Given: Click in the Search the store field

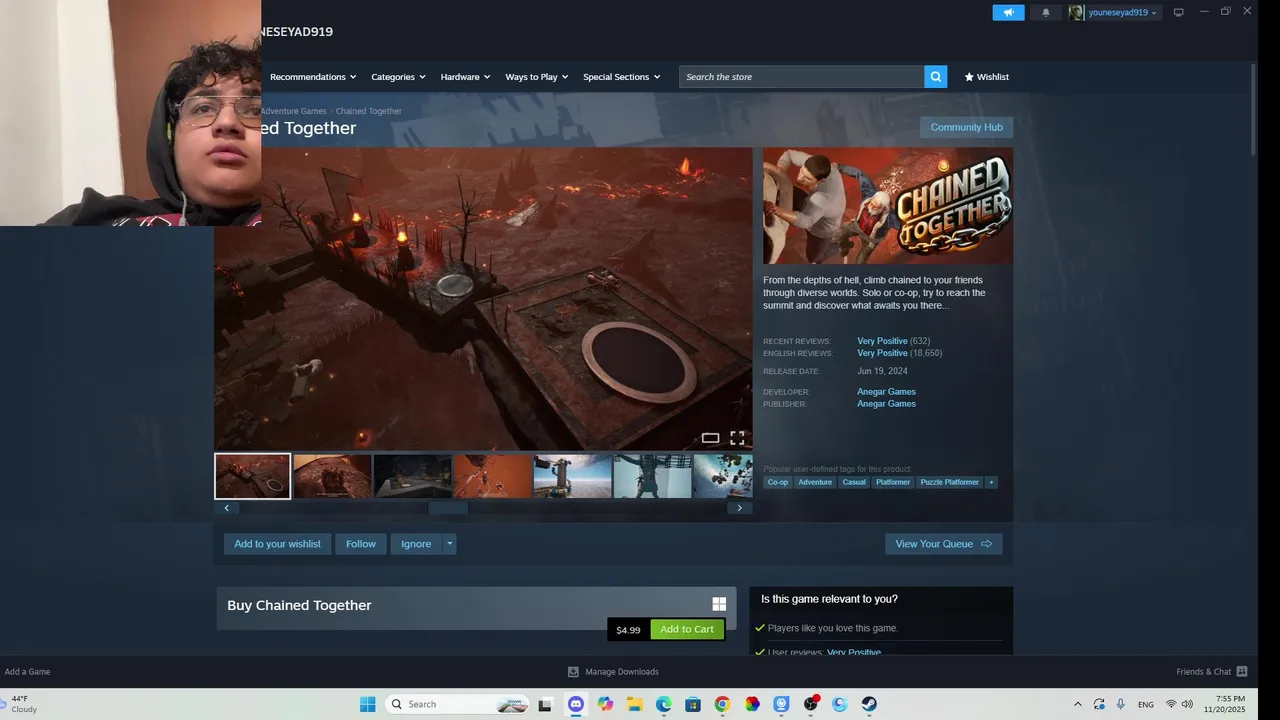Looking at the screenshot, I should point(801,77).
